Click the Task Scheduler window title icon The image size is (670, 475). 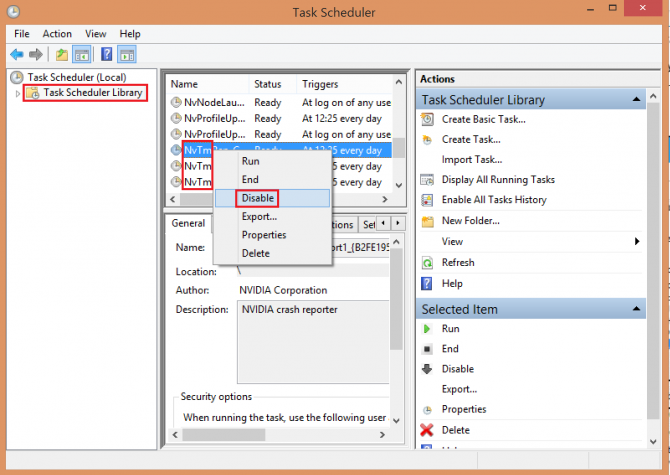click(x=13, y=12)
